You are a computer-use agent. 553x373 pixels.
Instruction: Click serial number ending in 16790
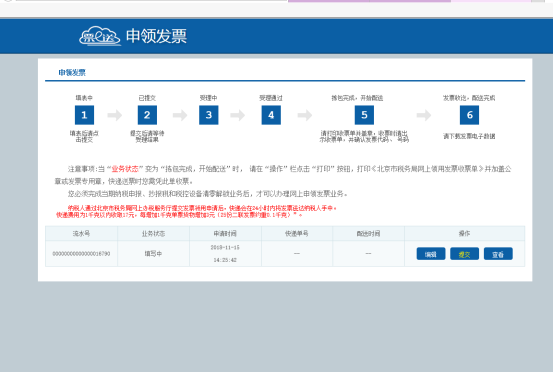pyautogui.click(x=81, y=253)
